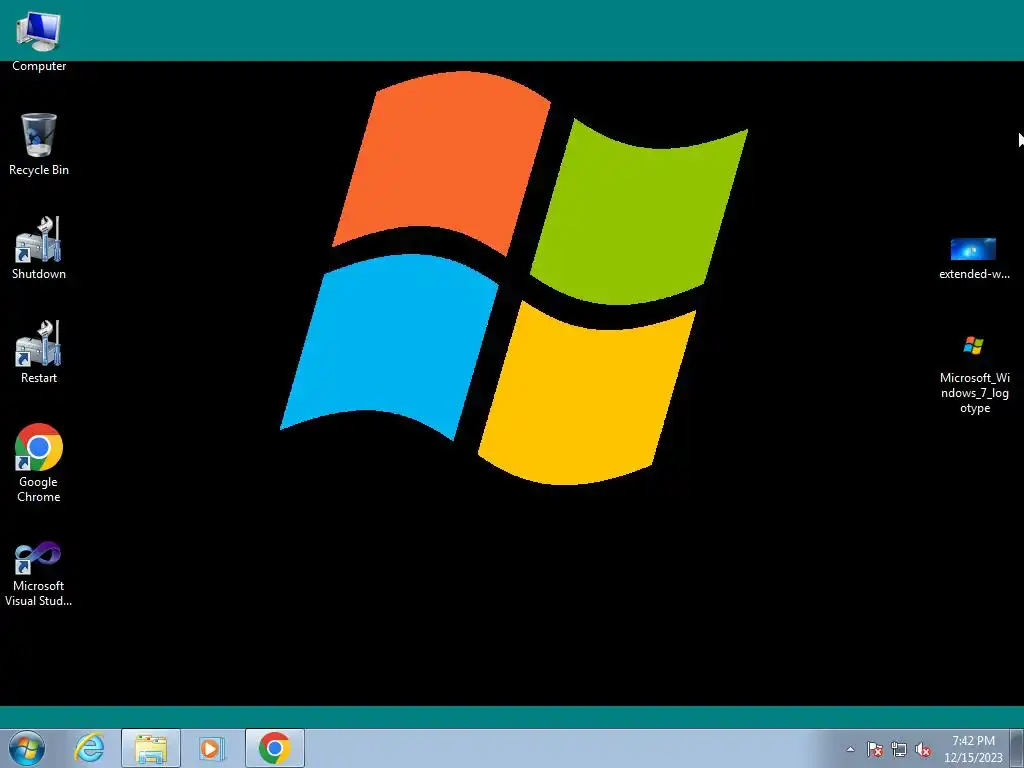Open Windows Explorer from taskbar

(x=151, y=748)
